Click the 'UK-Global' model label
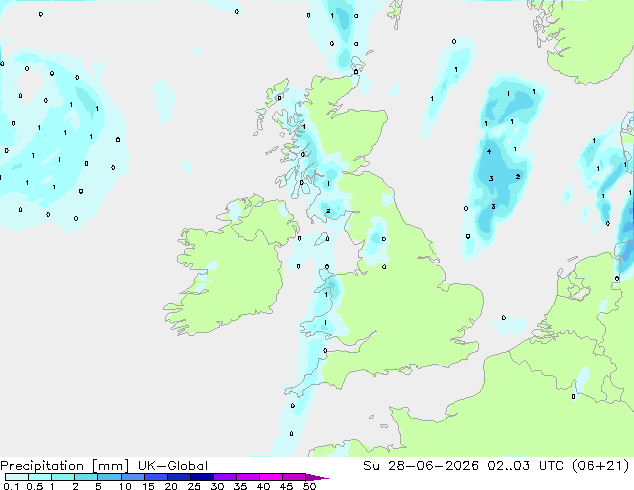 pos(173,466)
